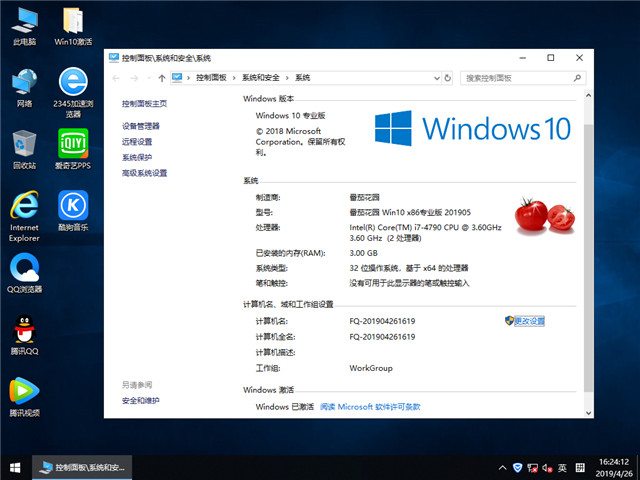
Task: Expand the chevron after 控制面板 breadcrumb
Action: (234, 78)
